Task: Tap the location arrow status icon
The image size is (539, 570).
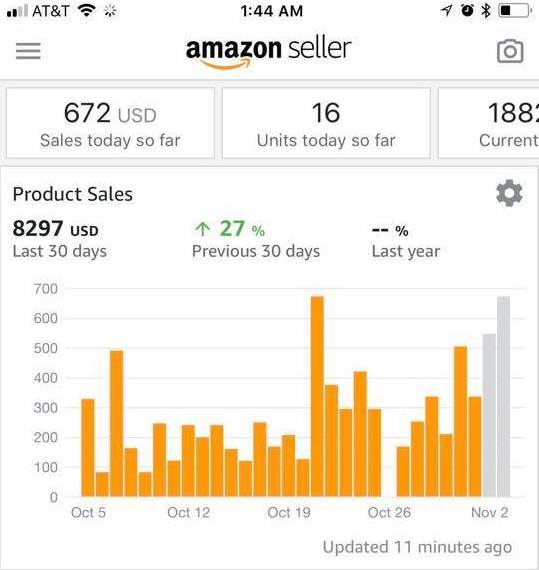Action: (x=447, y=11)
